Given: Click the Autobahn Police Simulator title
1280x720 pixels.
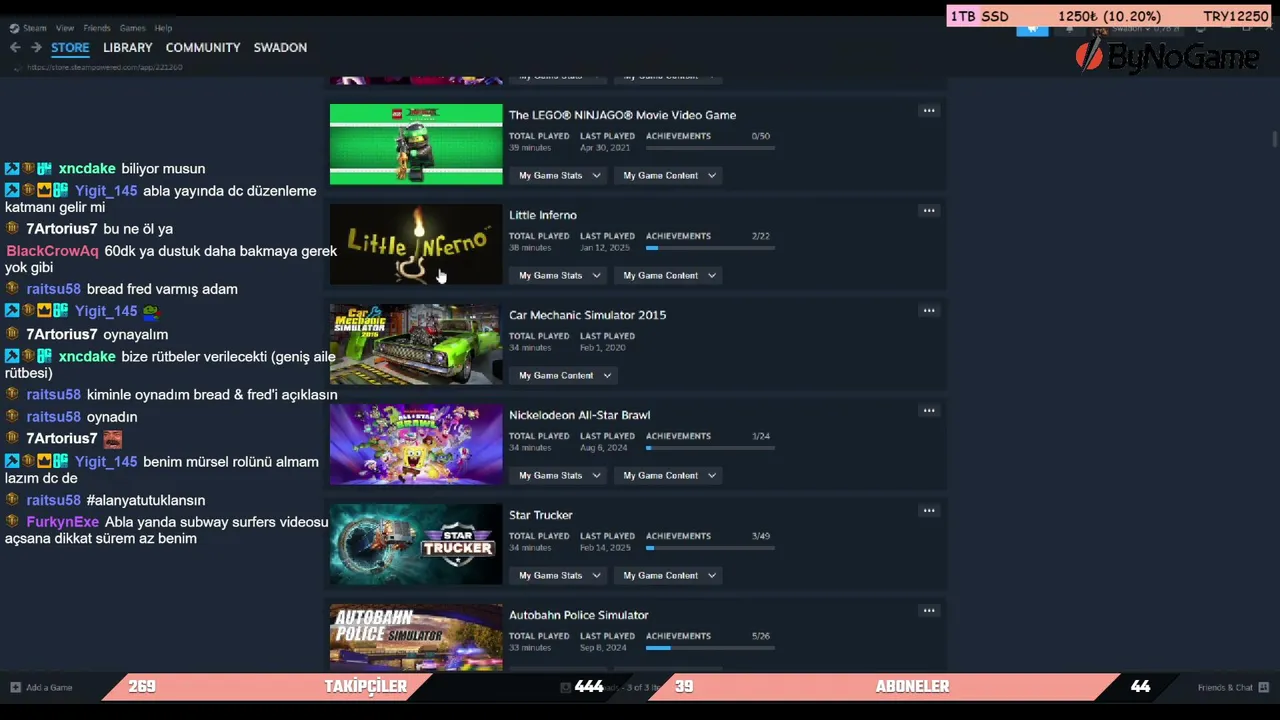Looking at the screenshot, I should pyautogui.click(x=579, y=615).
